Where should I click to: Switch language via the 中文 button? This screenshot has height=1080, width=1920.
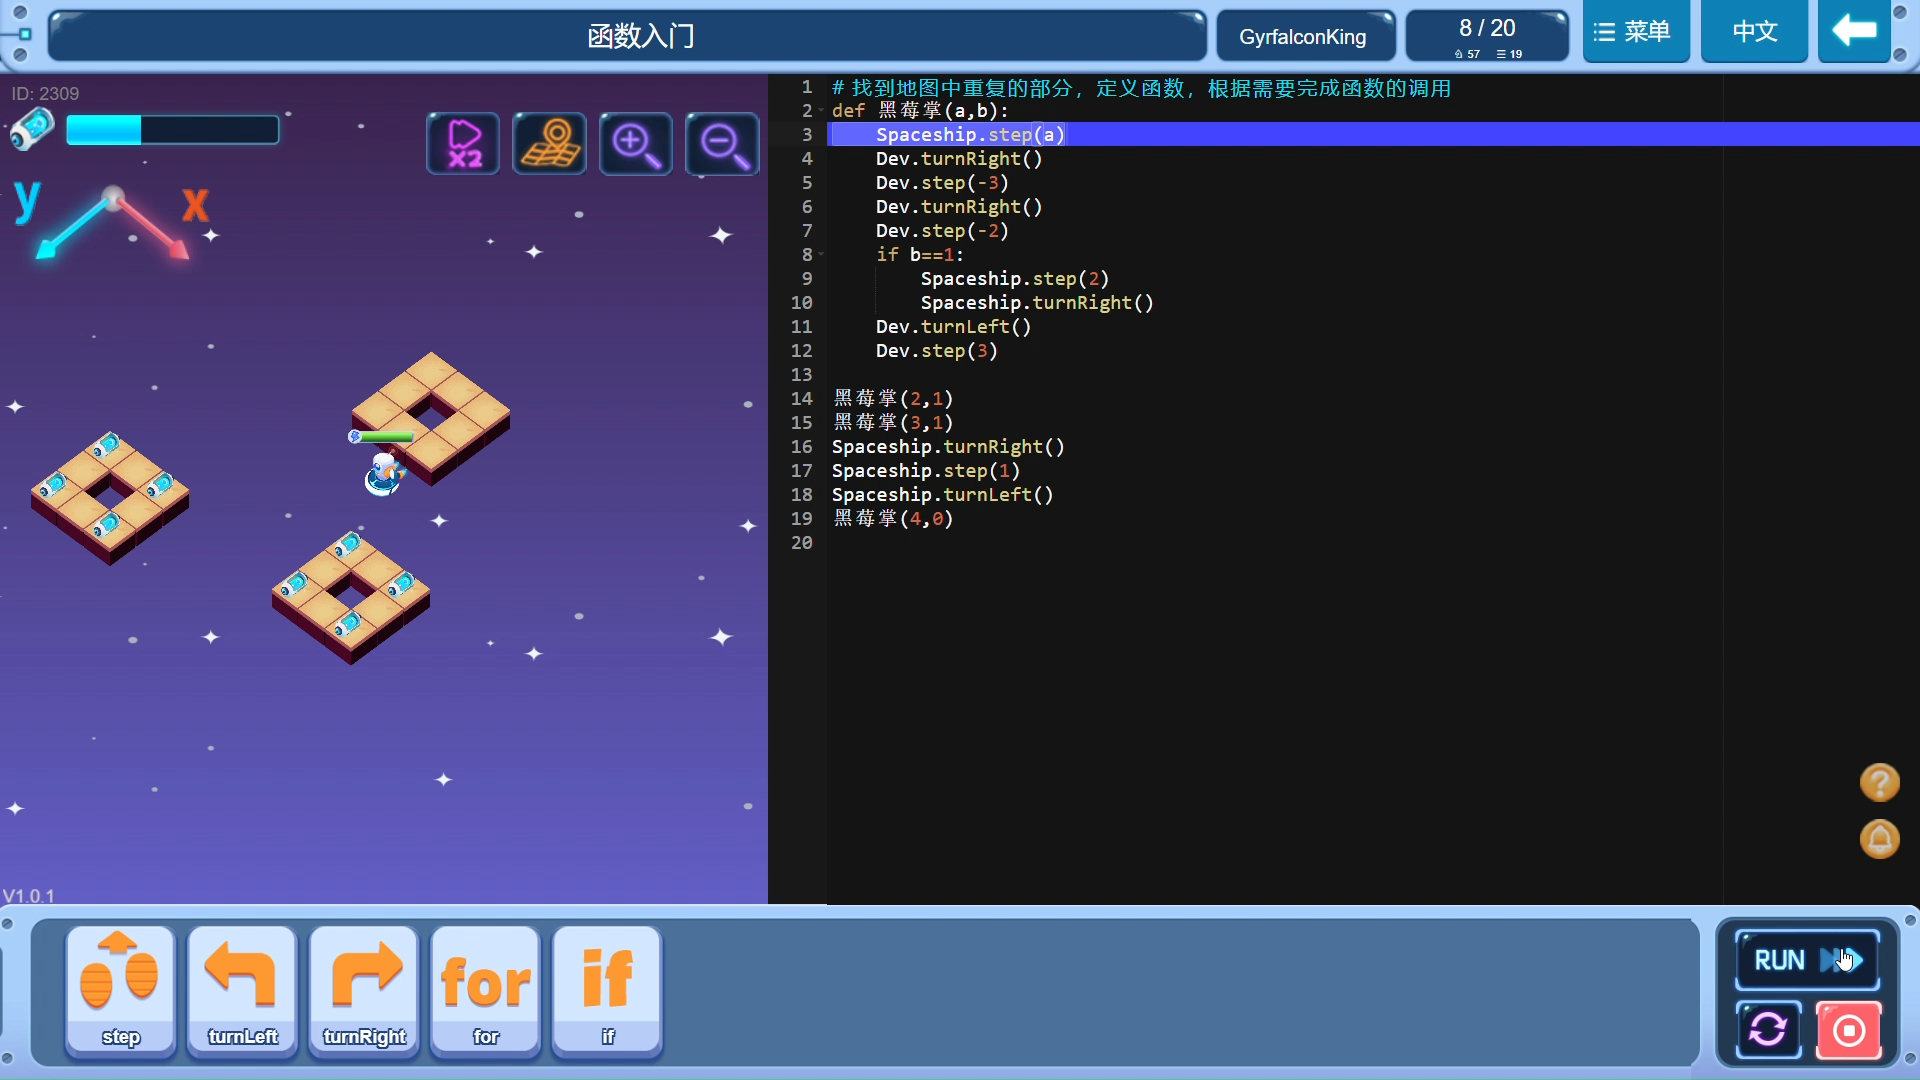click(x=1753, y=31)
